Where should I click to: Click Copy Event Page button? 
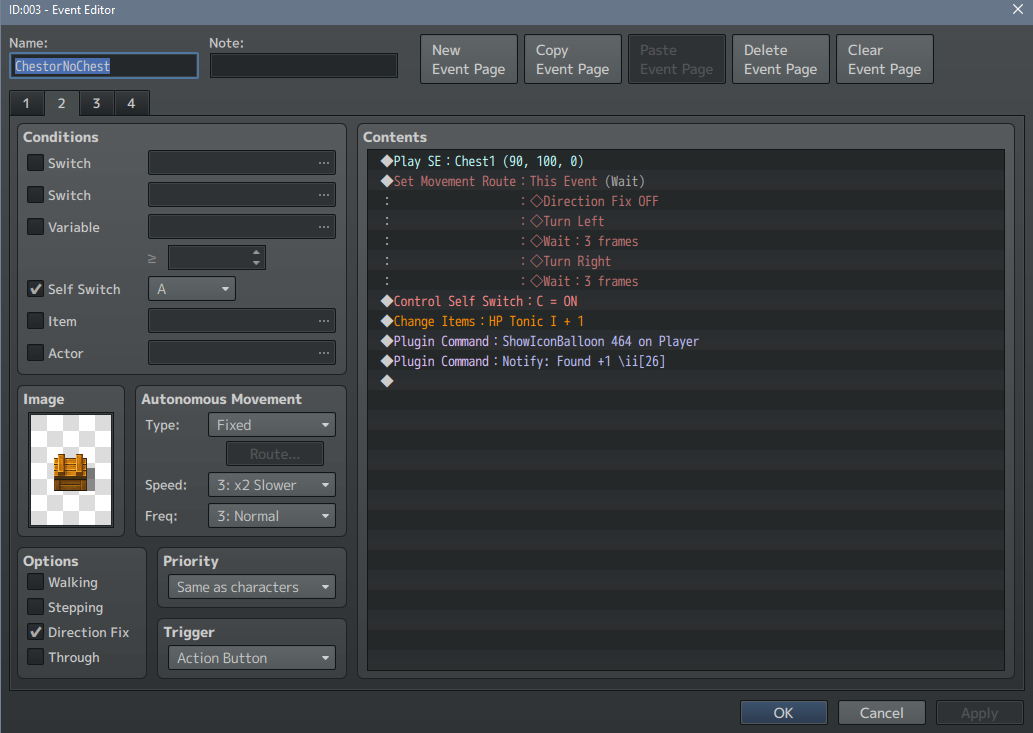[573, 59]
